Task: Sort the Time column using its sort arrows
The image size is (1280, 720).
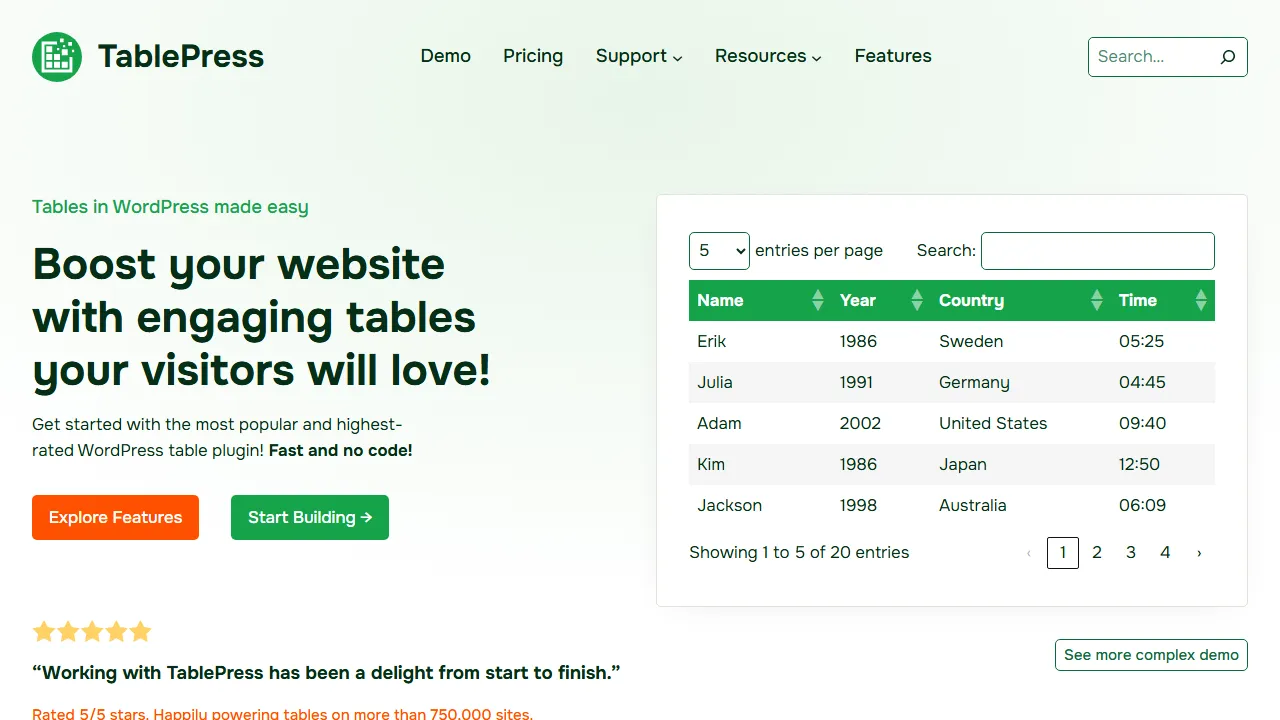Action: click(x=1200, y=300)
